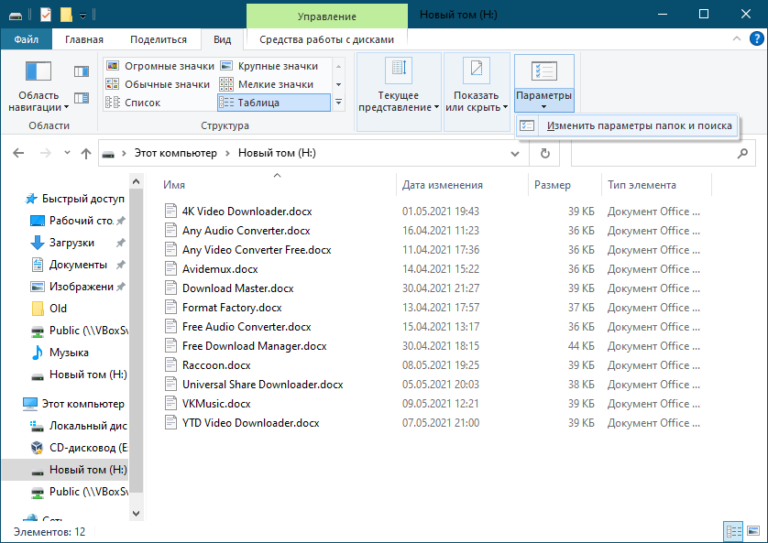Screen dimensions: 768x543
Task: Open Рабочий стол in navigation pane
Action: pyautogui.click(x=78, y=221)
